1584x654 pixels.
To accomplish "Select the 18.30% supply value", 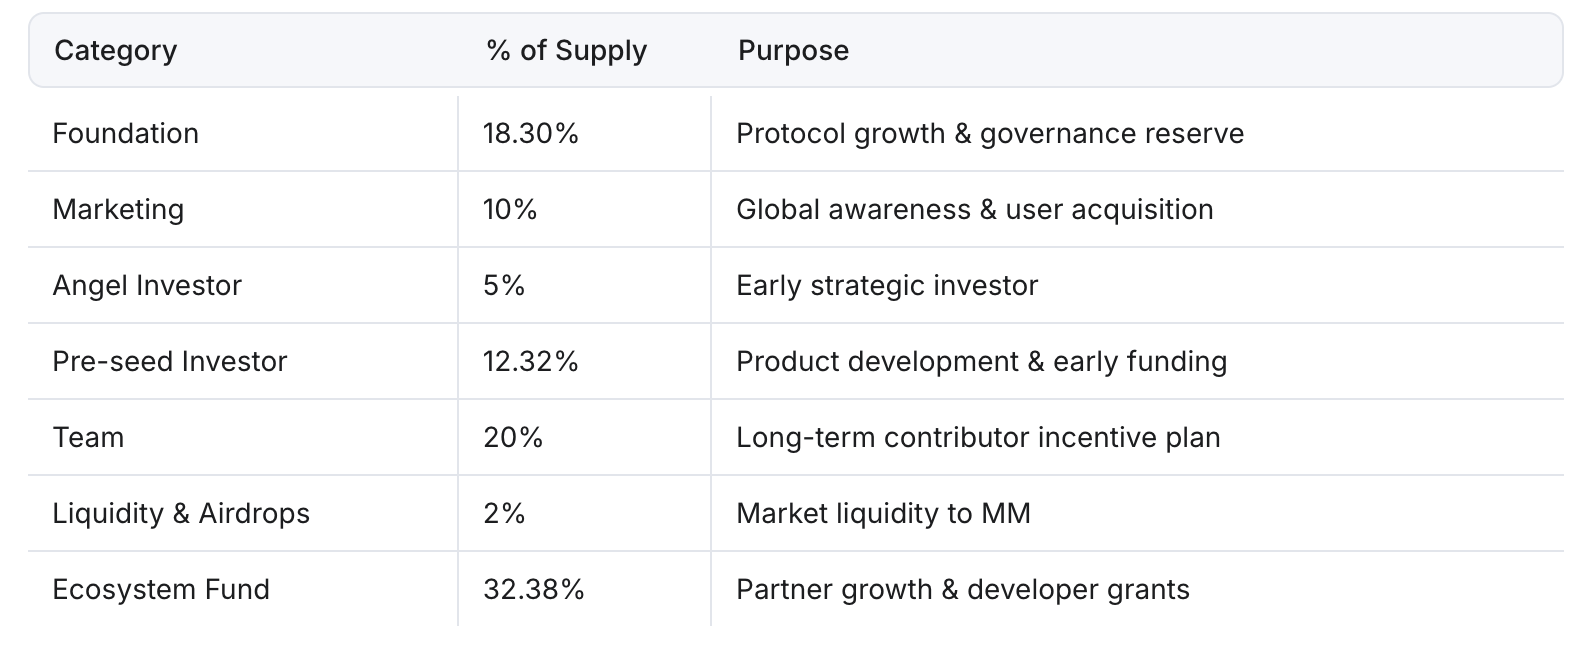I will [x=531, y=133].
